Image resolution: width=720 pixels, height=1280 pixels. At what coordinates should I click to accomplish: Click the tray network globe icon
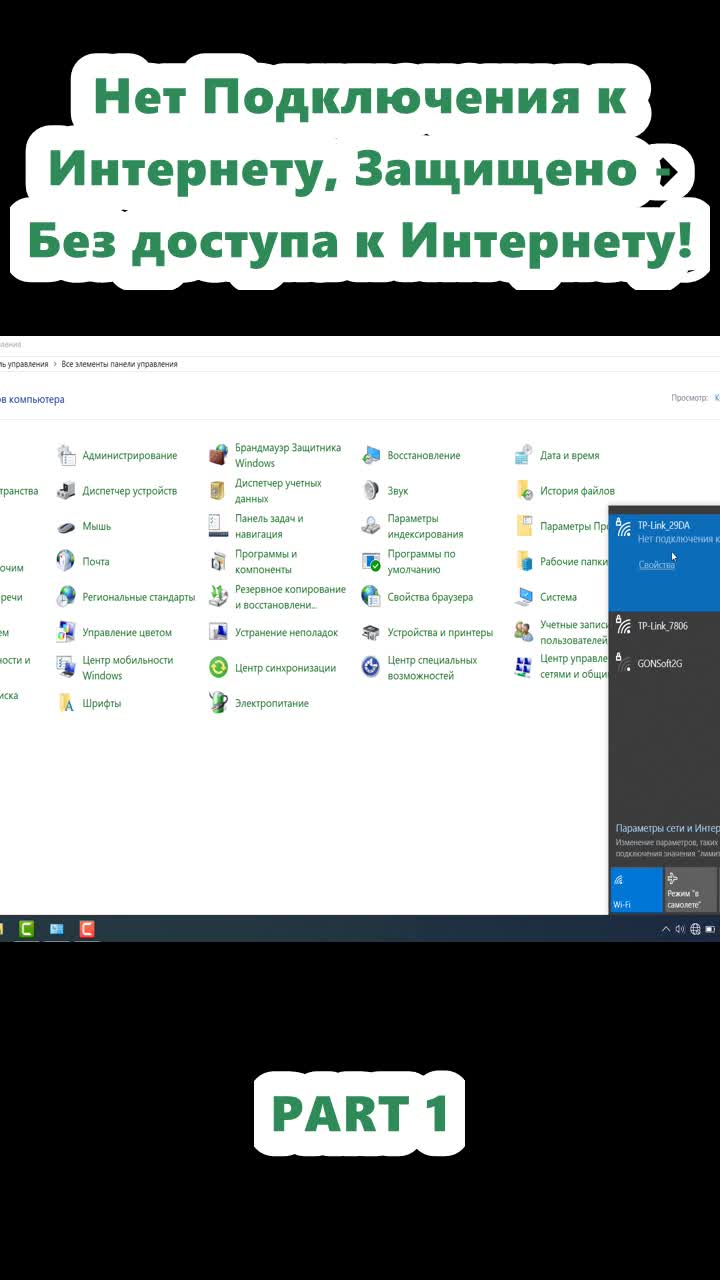pos(695,929)
